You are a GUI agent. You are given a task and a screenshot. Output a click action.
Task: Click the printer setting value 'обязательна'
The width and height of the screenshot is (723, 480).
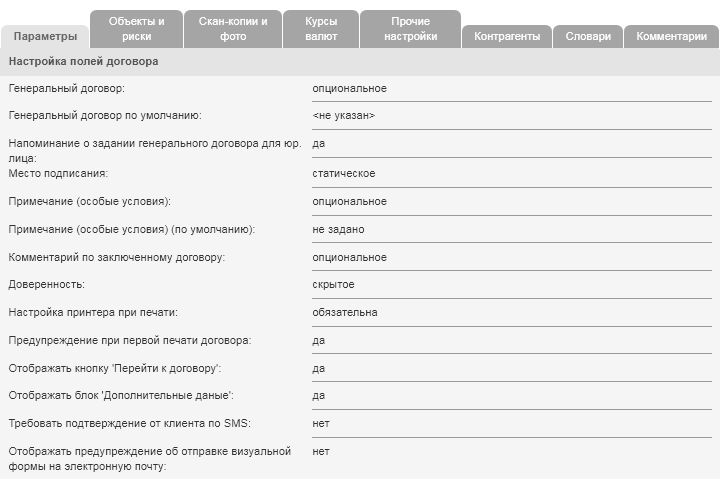click(345, 313)
